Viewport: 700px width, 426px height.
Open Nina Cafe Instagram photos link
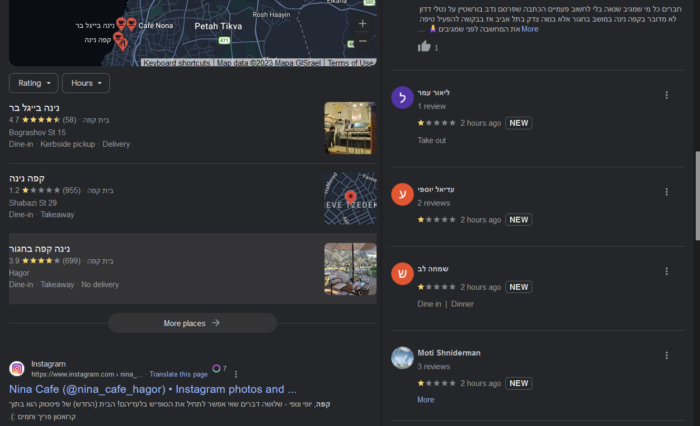(153, 389)
